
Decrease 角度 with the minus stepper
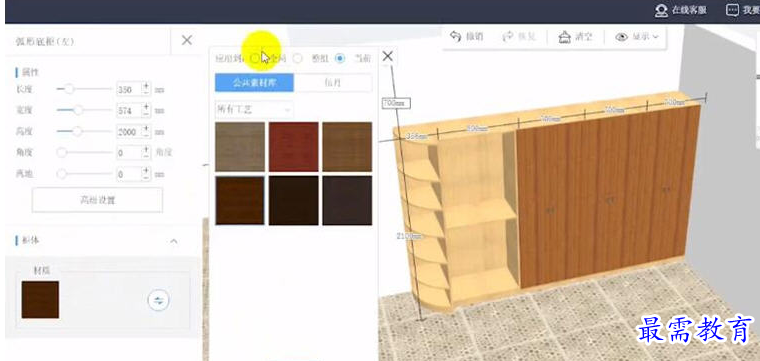[146, 157]
